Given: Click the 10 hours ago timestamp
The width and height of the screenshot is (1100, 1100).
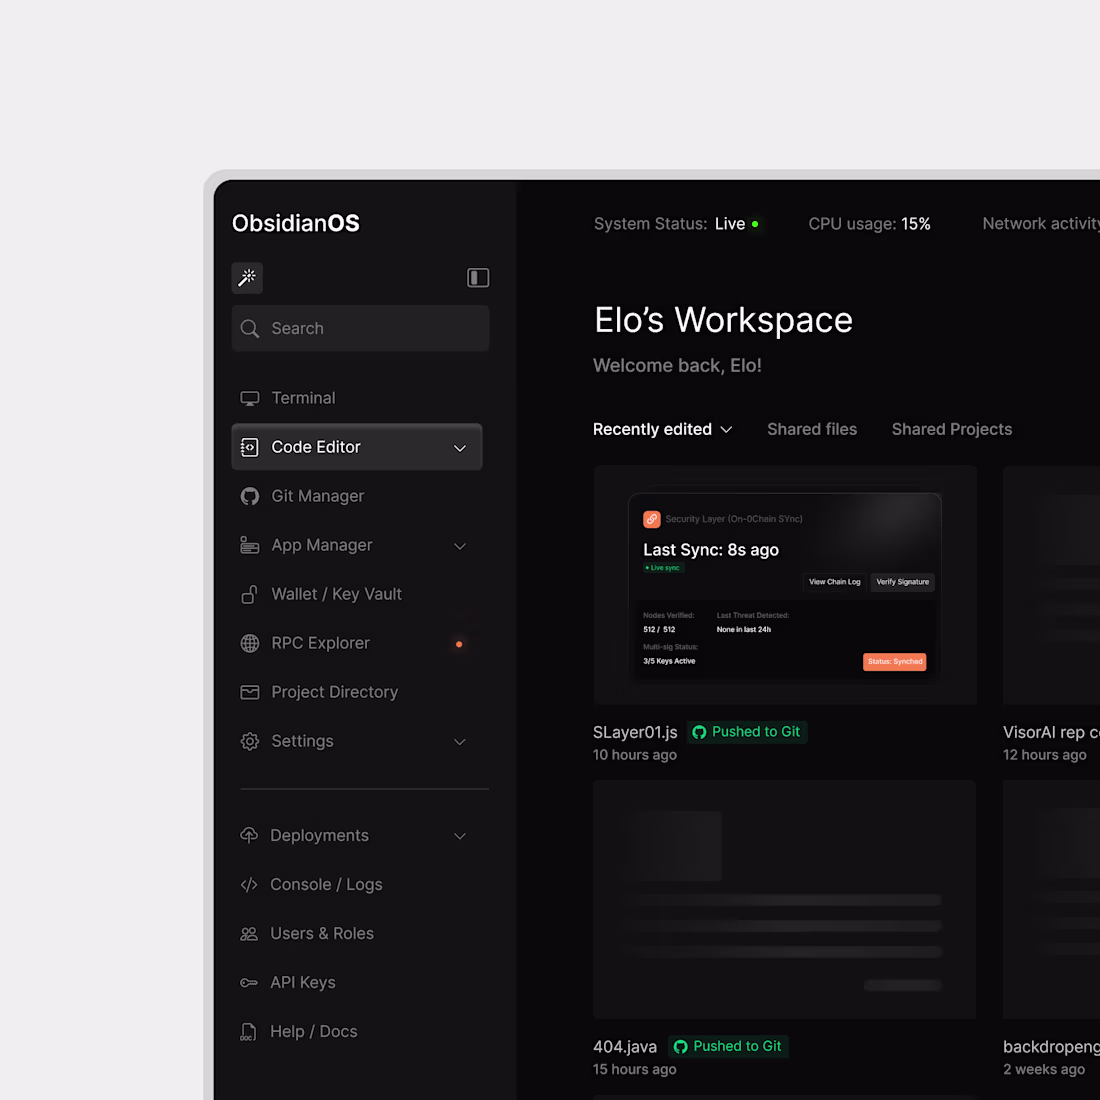Looking at the screenshot, I should coord(635,756).
